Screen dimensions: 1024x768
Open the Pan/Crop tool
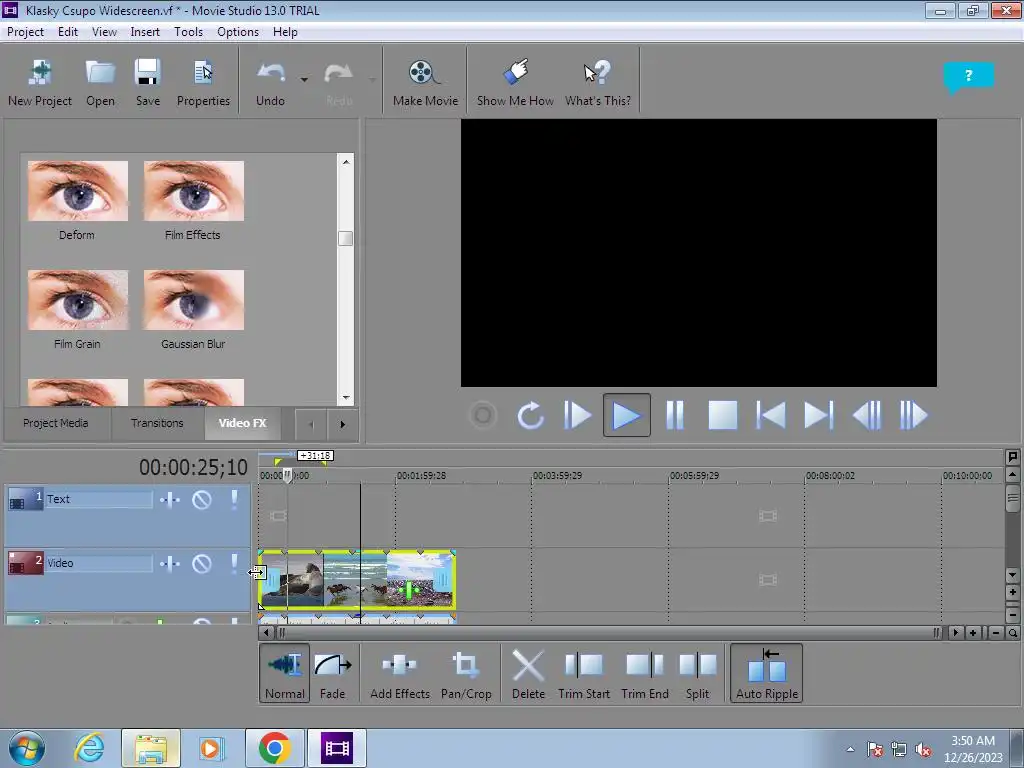click(x=466, y=673)
